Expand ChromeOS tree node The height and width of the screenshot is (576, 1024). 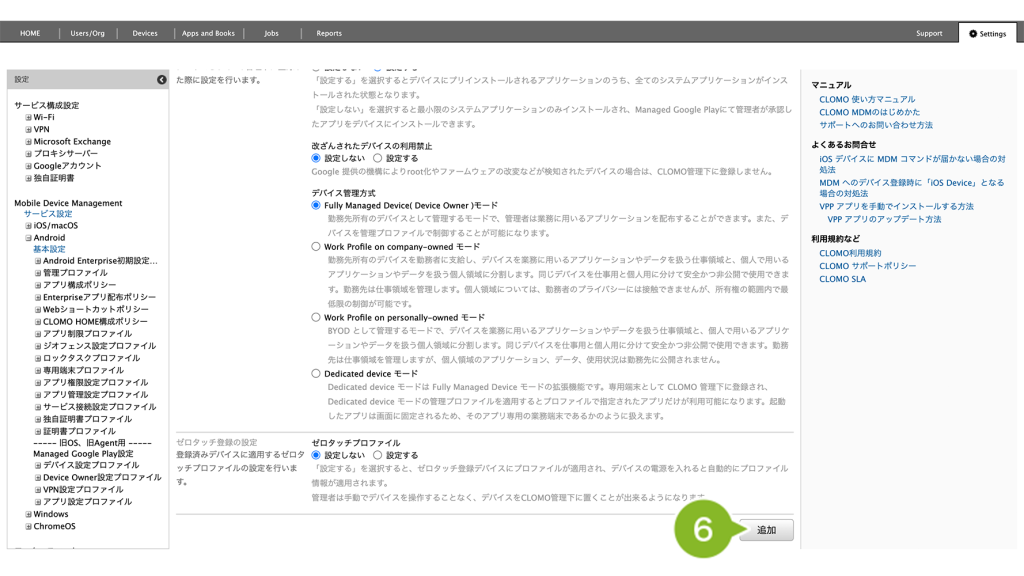tap(28, 526)
